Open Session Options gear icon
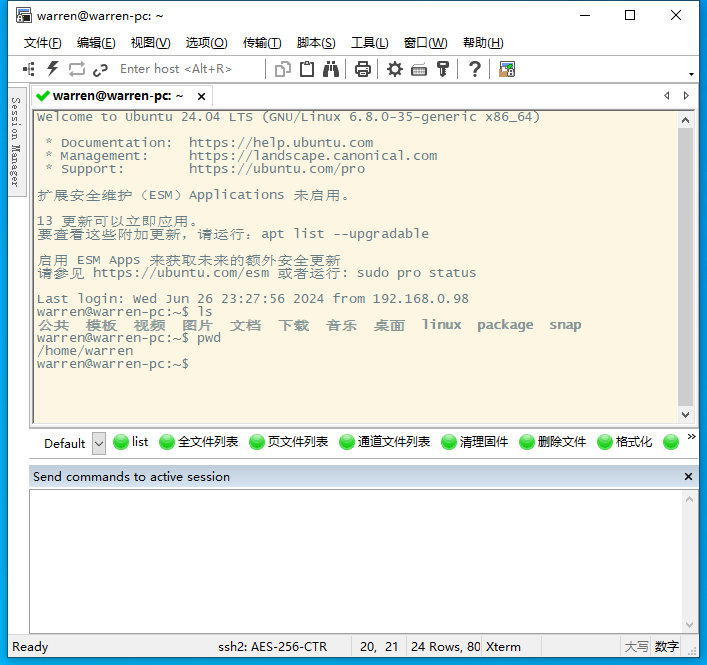This screenshot has height=665, width=707. [x=395, y=69]
